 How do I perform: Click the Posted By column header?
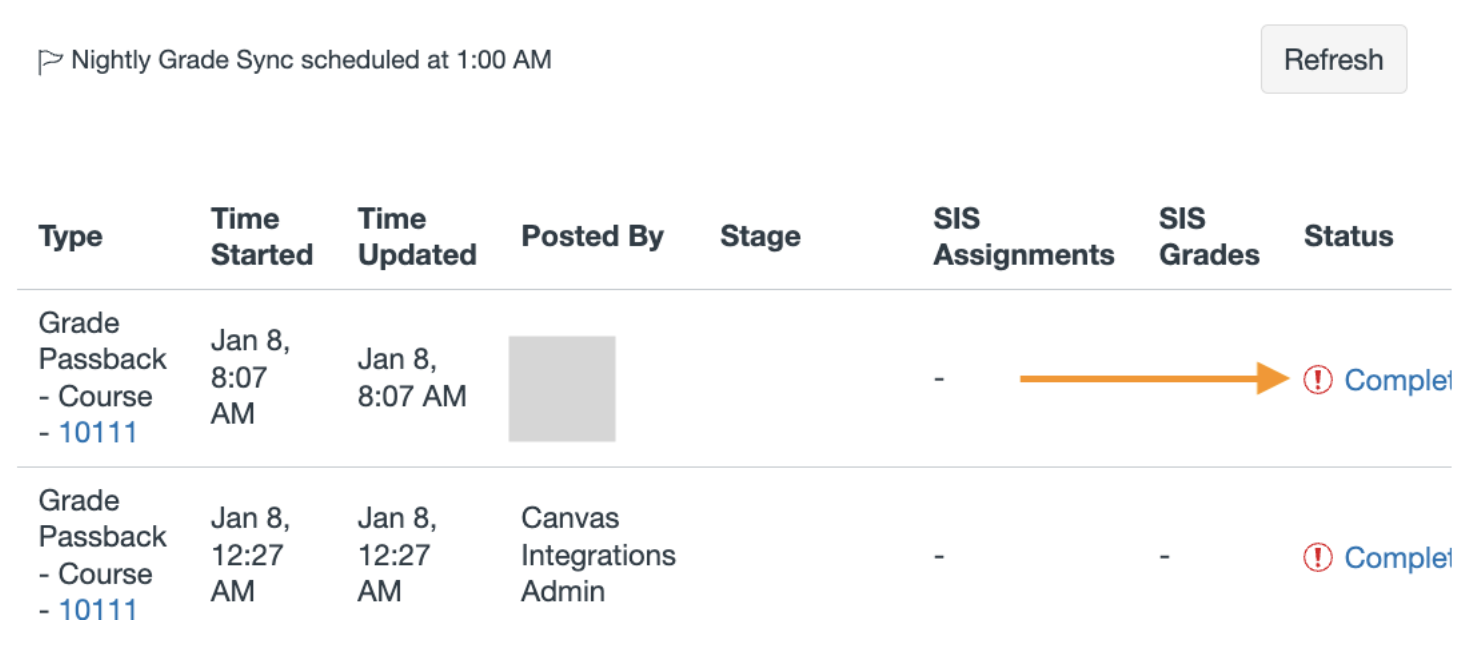pos(592,237)
